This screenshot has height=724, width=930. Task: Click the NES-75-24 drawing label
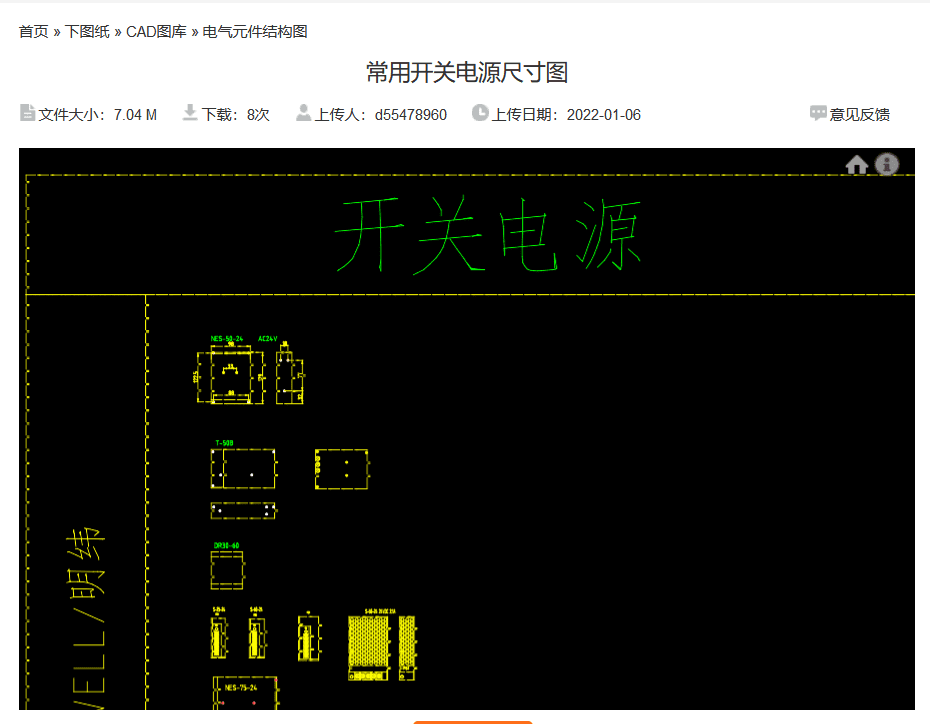coord(240,687)
